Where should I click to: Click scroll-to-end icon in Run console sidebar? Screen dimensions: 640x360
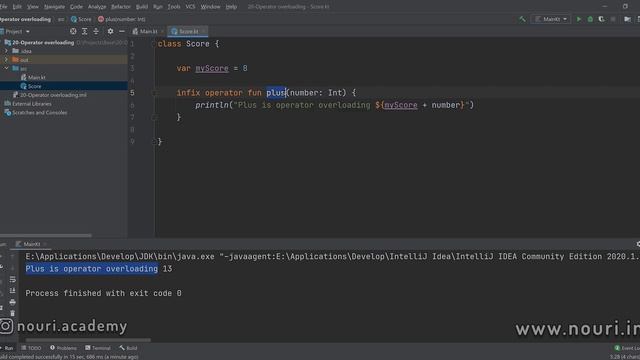click(13, 291)
